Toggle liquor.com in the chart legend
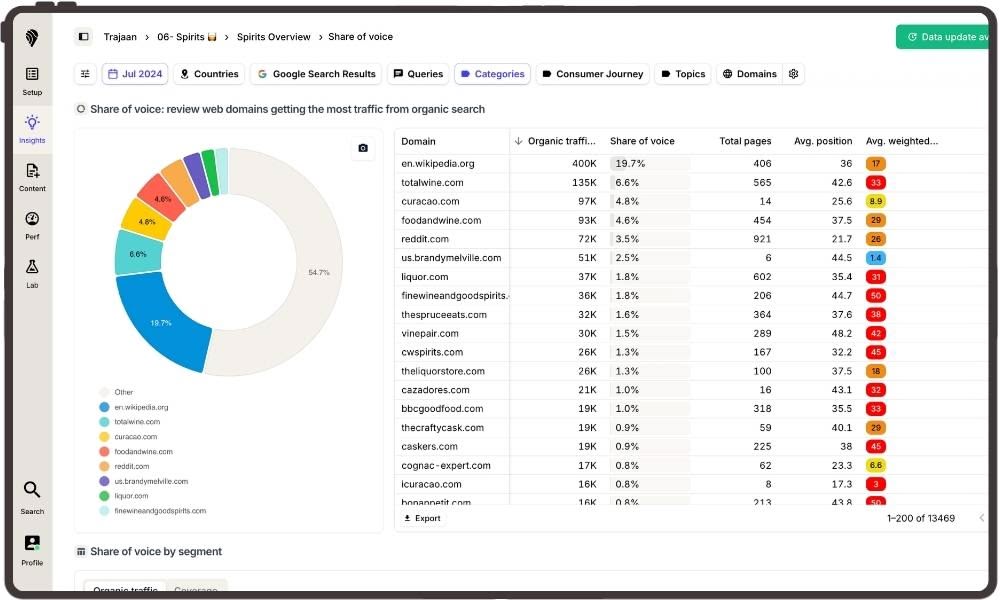This screenshot has width=1000, height=600. 124,495
